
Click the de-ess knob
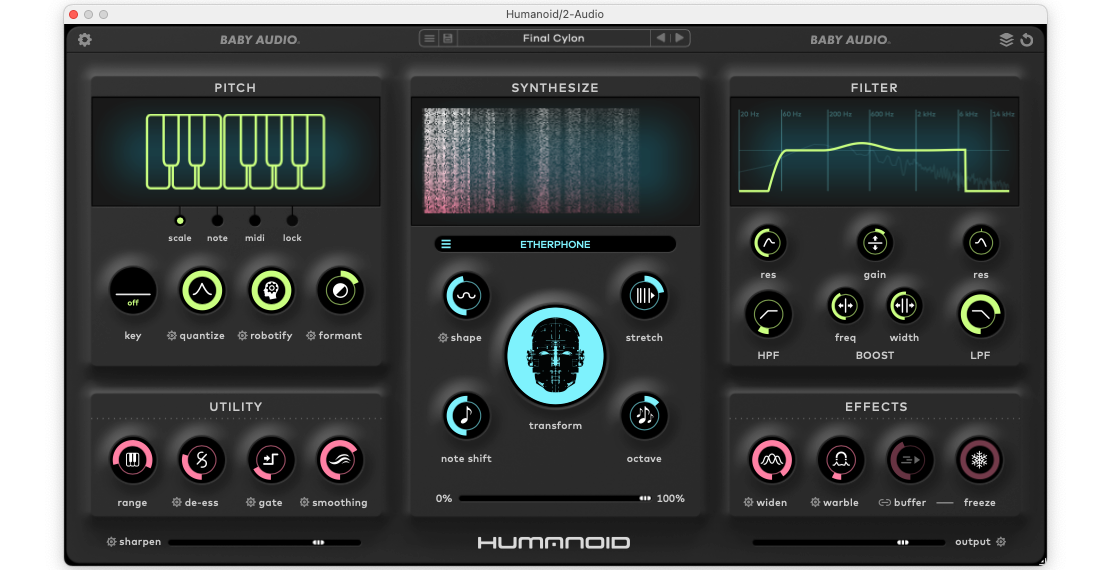coord(202,460)
